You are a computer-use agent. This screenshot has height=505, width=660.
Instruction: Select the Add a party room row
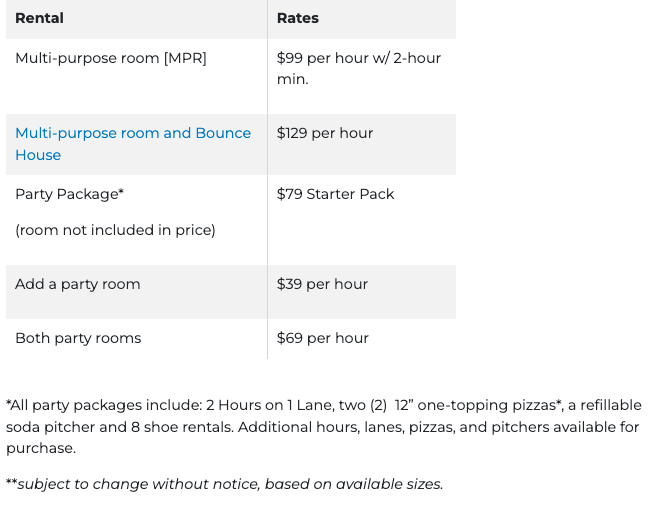tap(78, 284)
